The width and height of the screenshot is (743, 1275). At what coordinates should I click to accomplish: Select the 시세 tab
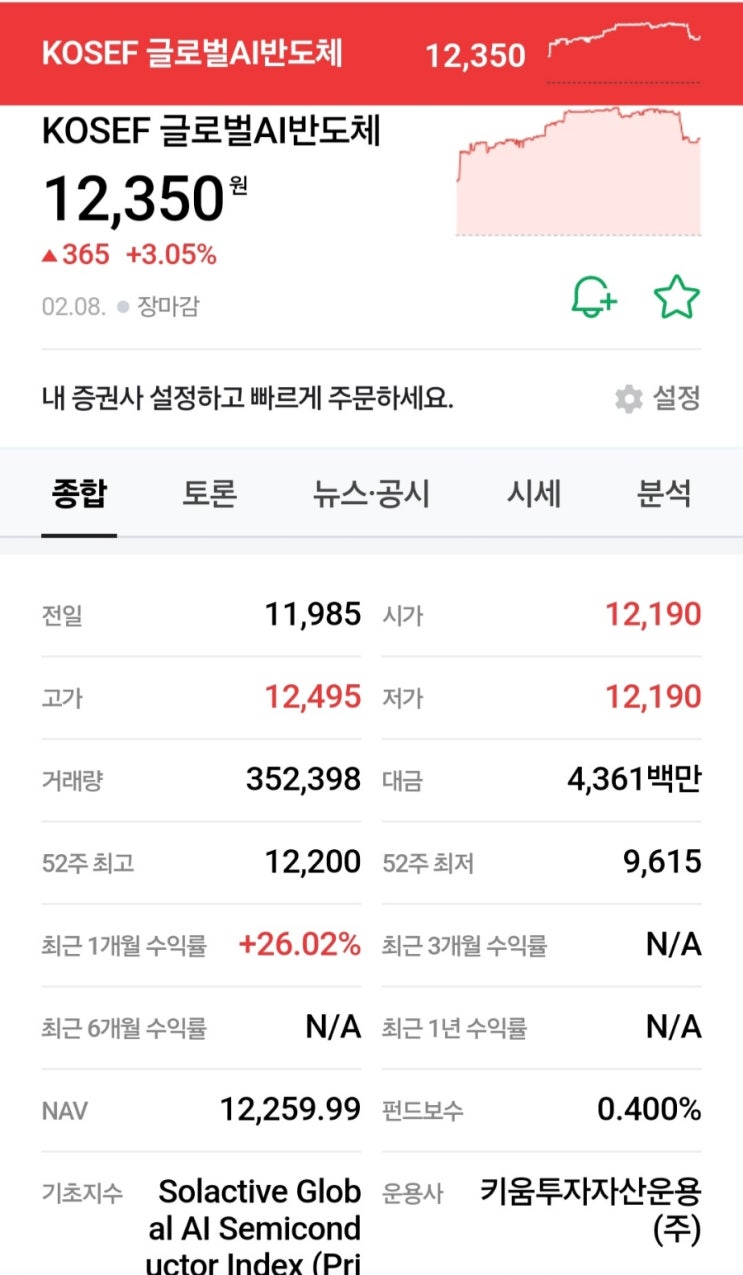(x=536, y=493)
